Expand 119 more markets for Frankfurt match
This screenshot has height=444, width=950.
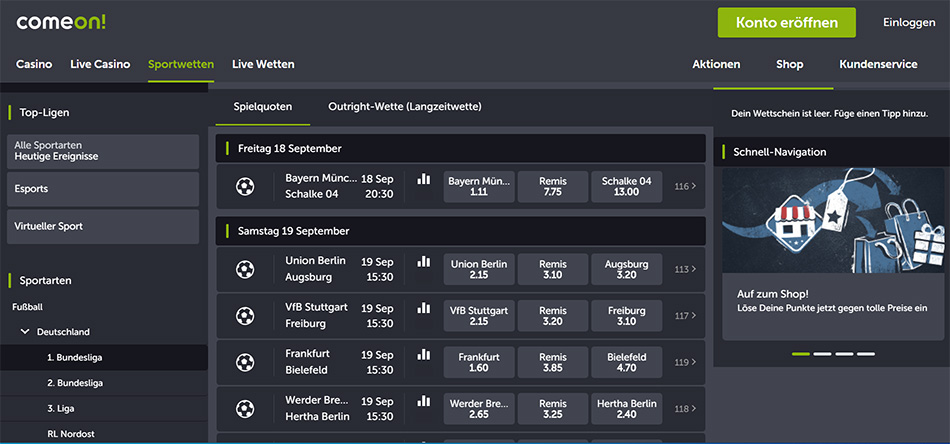(x=685, y=362)
